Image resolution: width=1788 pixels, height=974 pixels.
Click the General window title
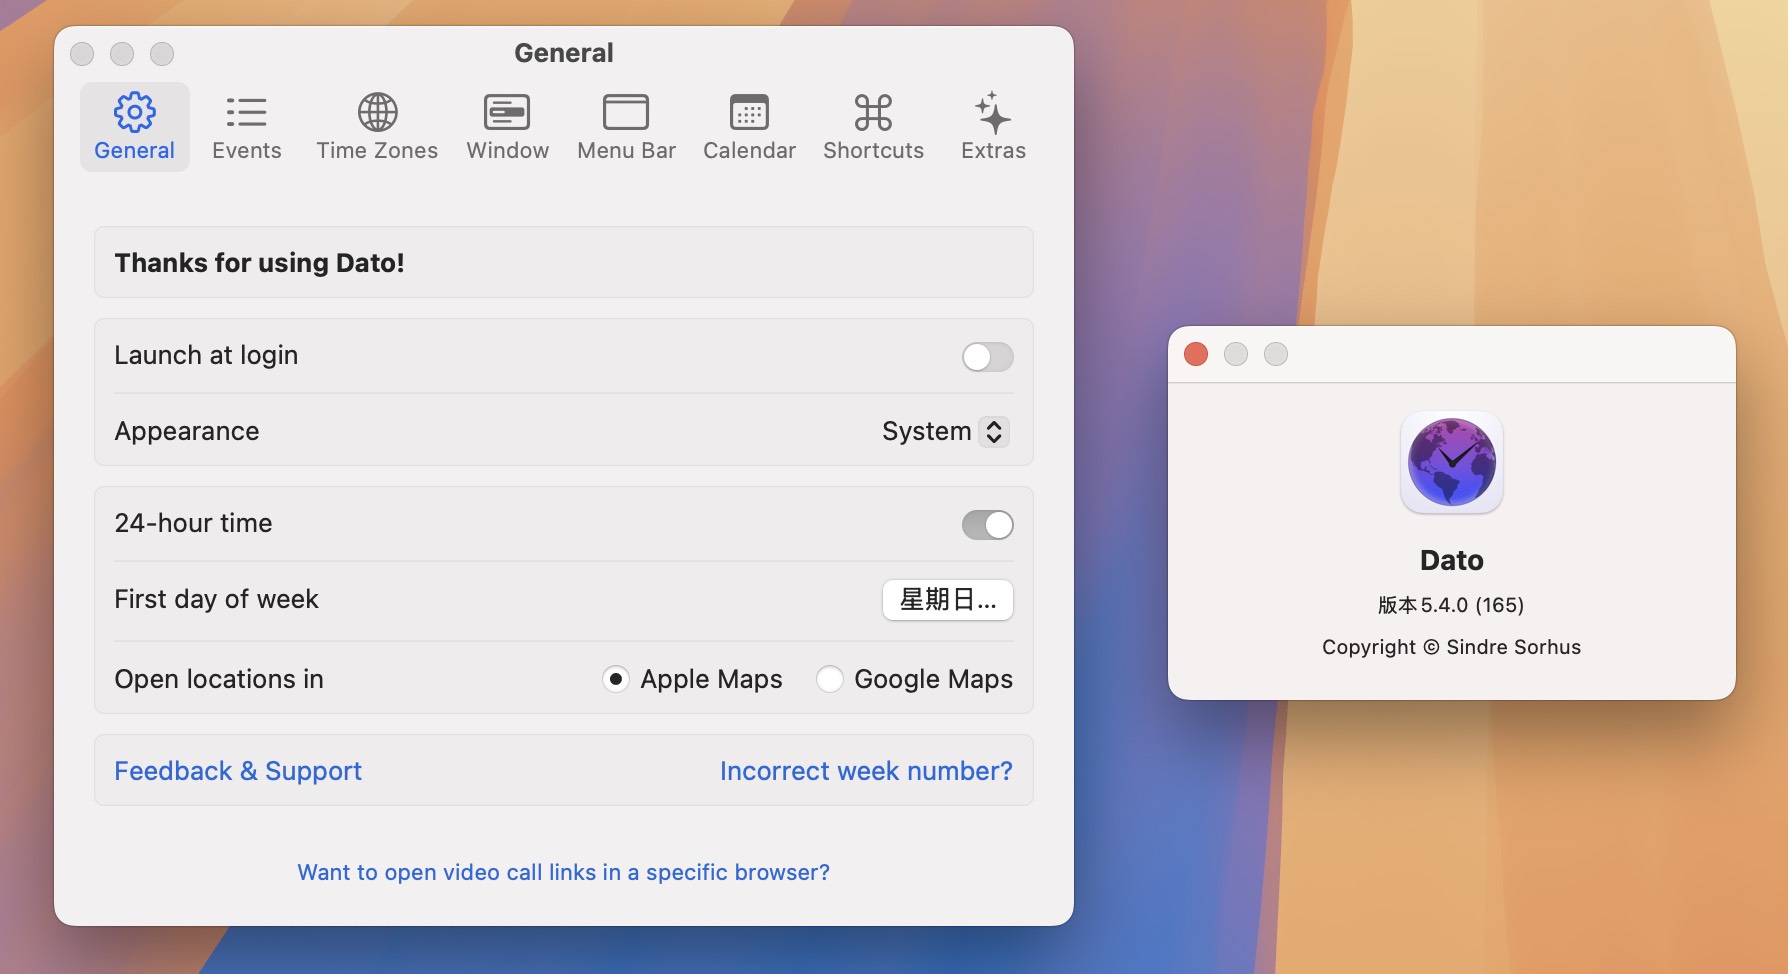click(x=564, y=53)
